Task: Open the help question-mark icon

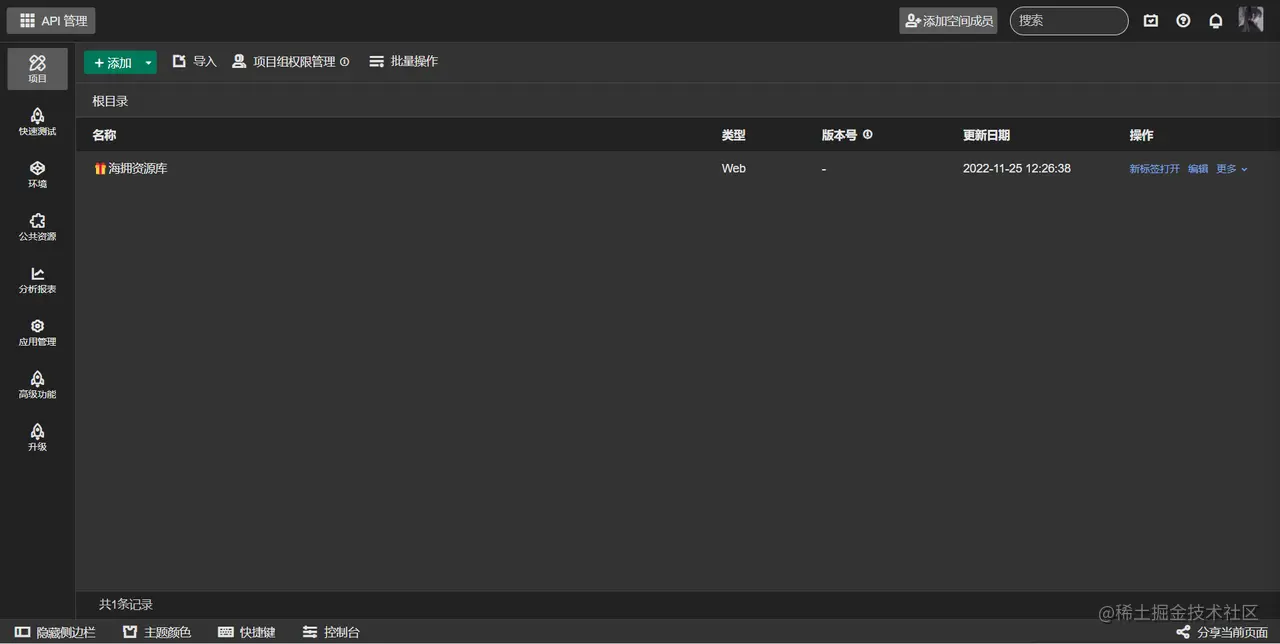Action: pos(1183,20)
